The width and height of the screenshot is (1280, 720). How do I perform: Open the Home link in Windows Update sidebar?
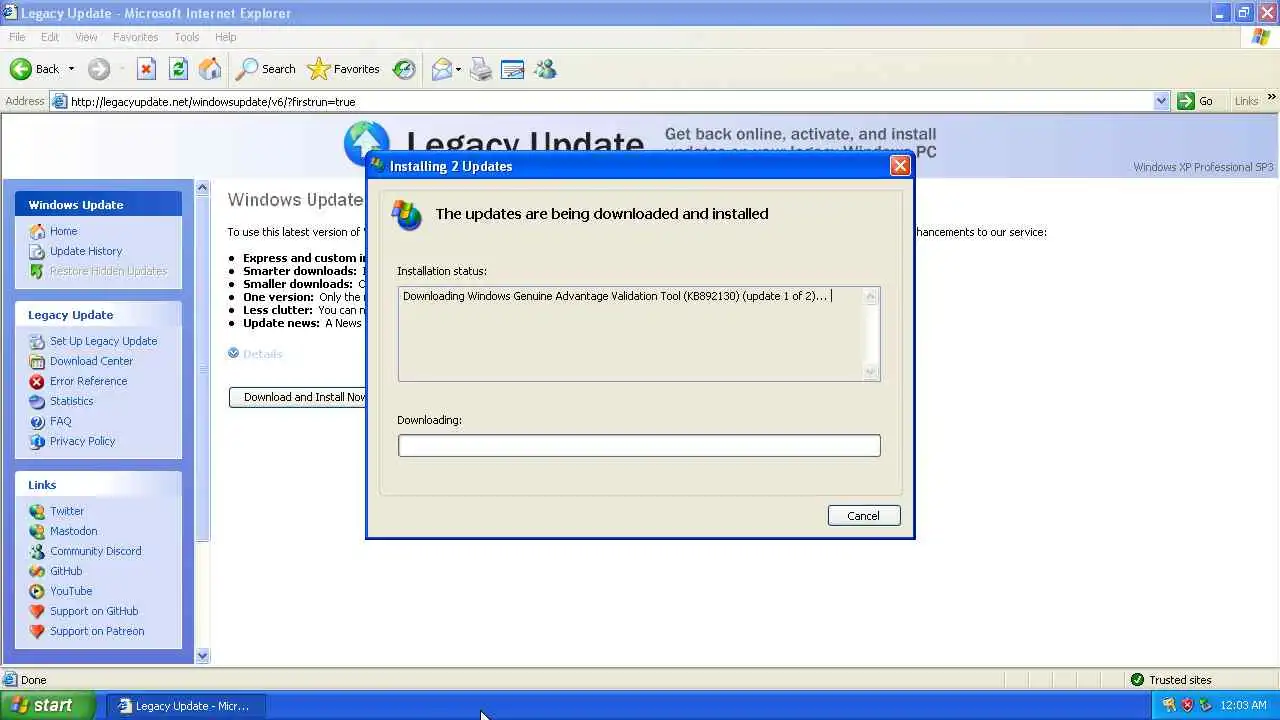(x=63, y=231)
